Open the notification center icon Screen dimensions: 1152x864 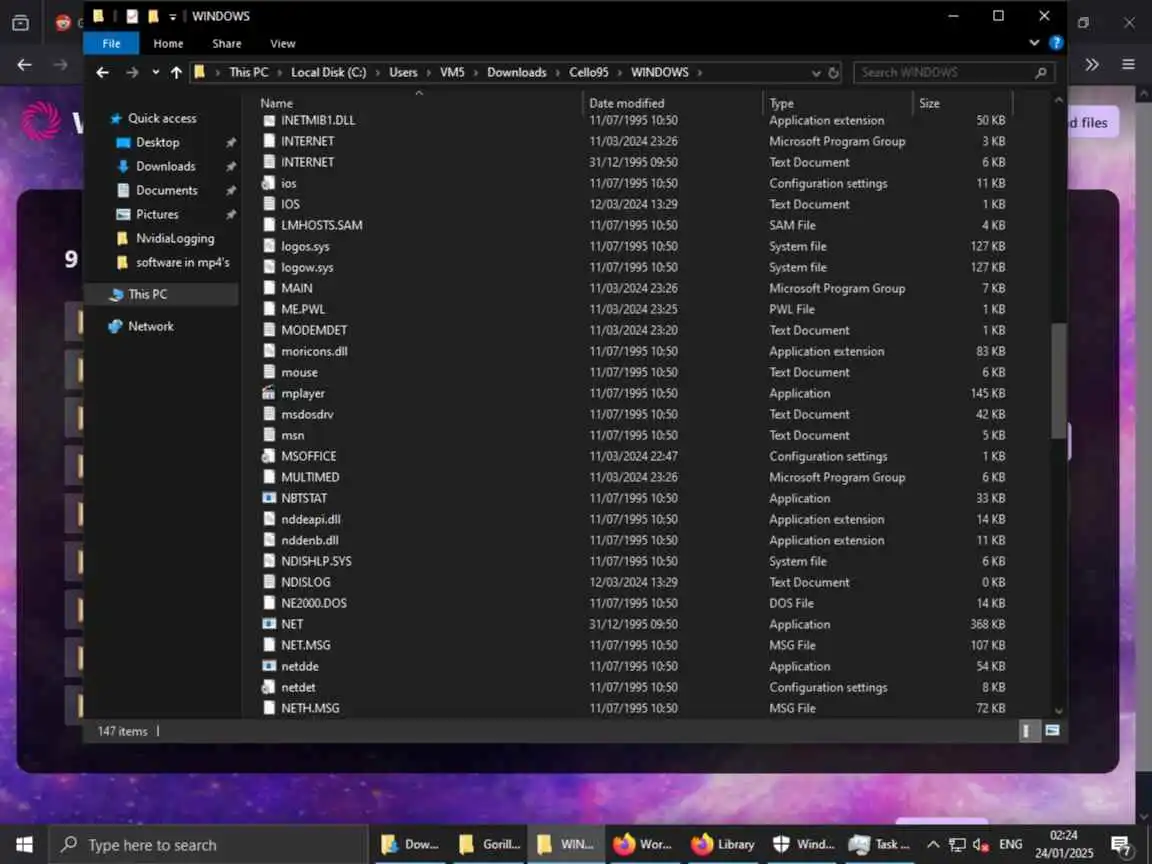(1120, 846)
